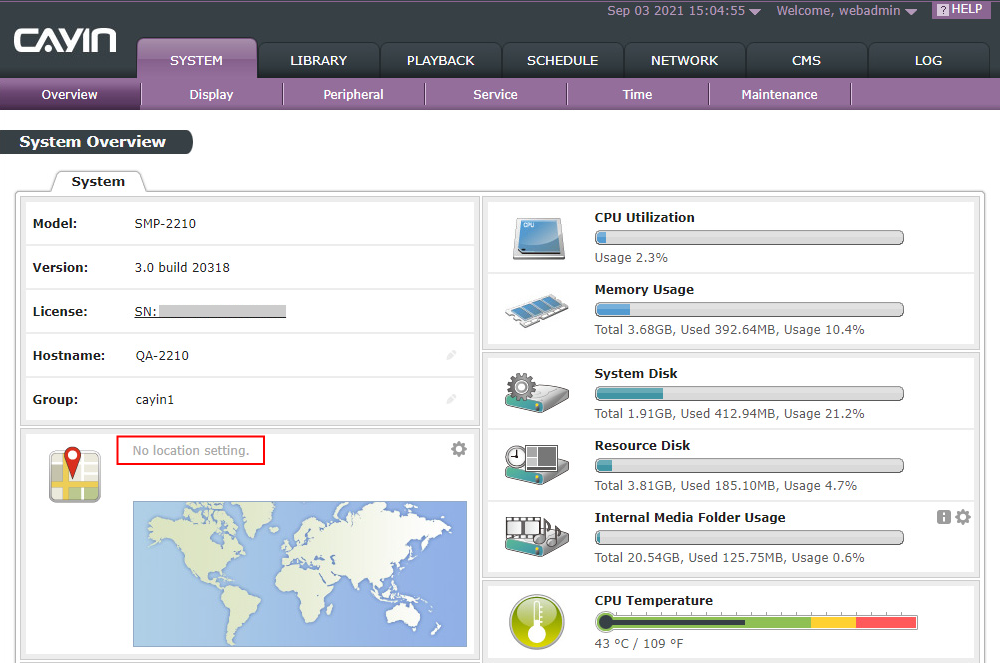The width and height of the screenshot is (1000, 663).
Task: Open the Peripheral submenu
Action: [x=353, y=94]
